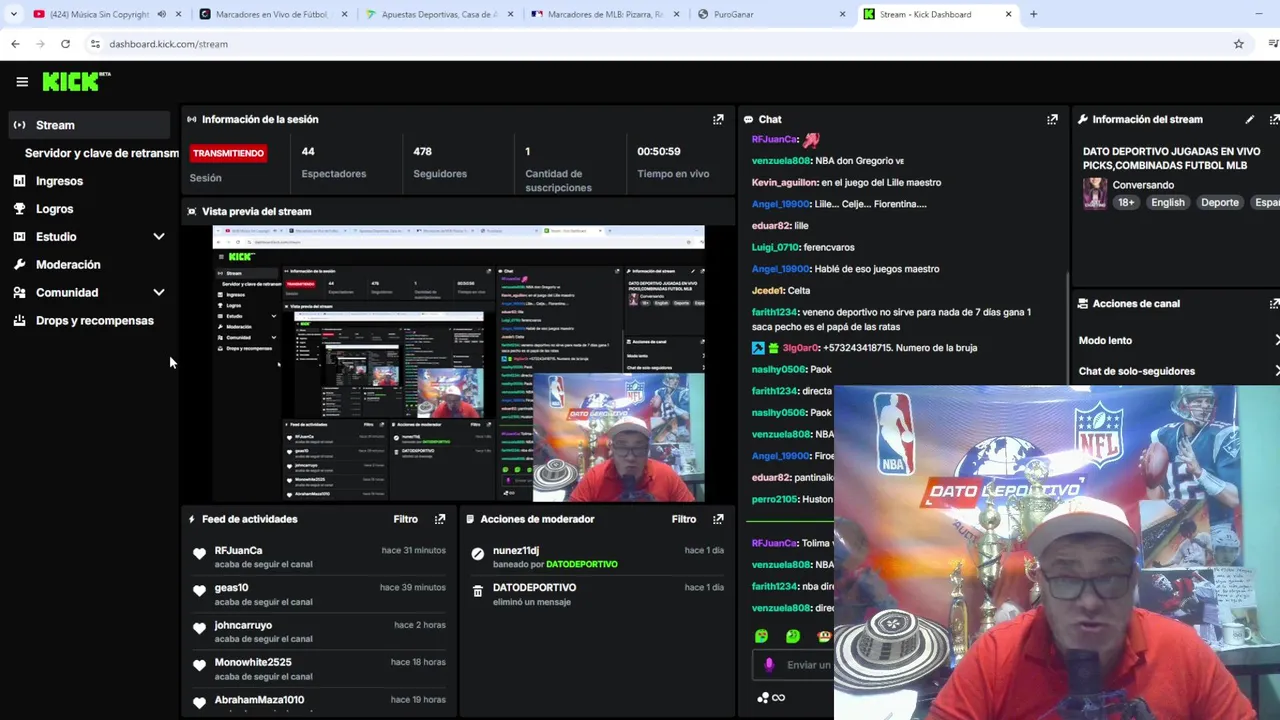The image size is (1280, 720).
Task: Open a new browser tab
Action: tap(1033, 14)
